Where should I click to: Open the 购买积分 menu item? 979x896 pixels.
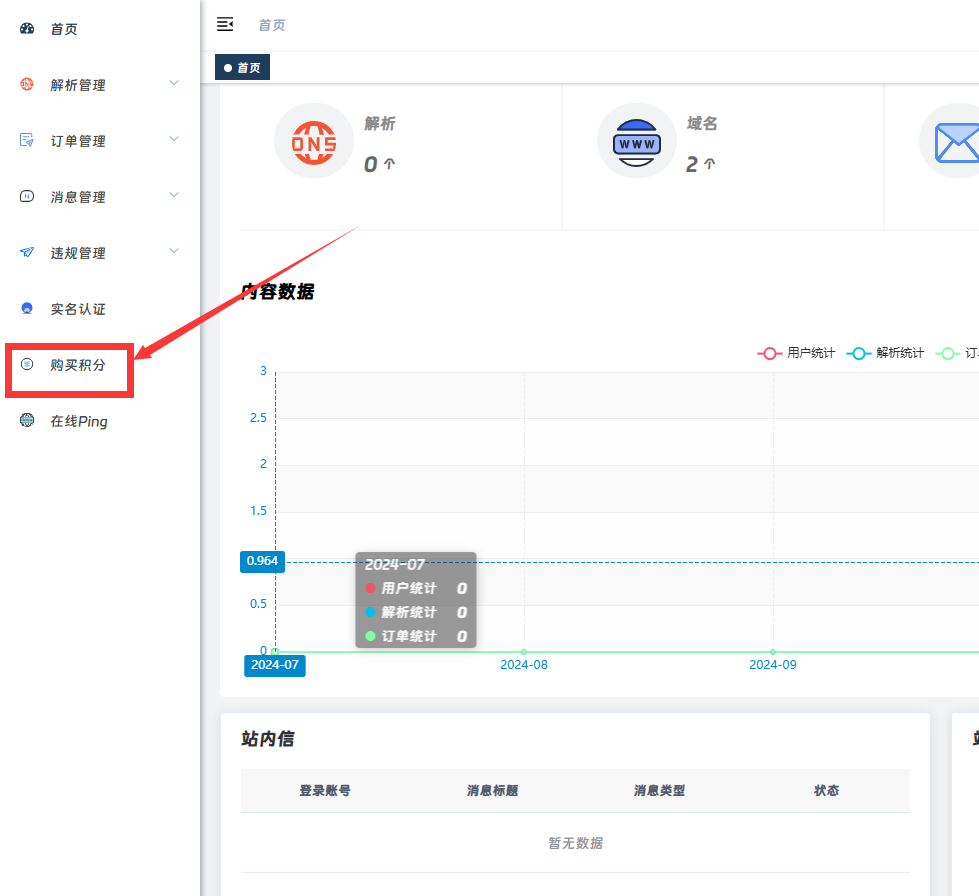coord(77,365)
